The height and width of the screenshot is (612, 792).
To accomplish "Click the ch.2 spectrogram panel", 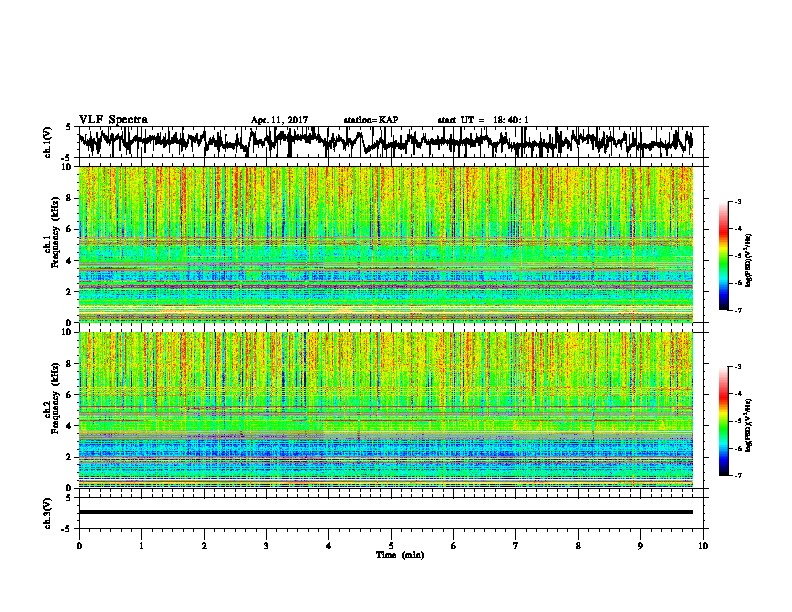I will point(386,410).
